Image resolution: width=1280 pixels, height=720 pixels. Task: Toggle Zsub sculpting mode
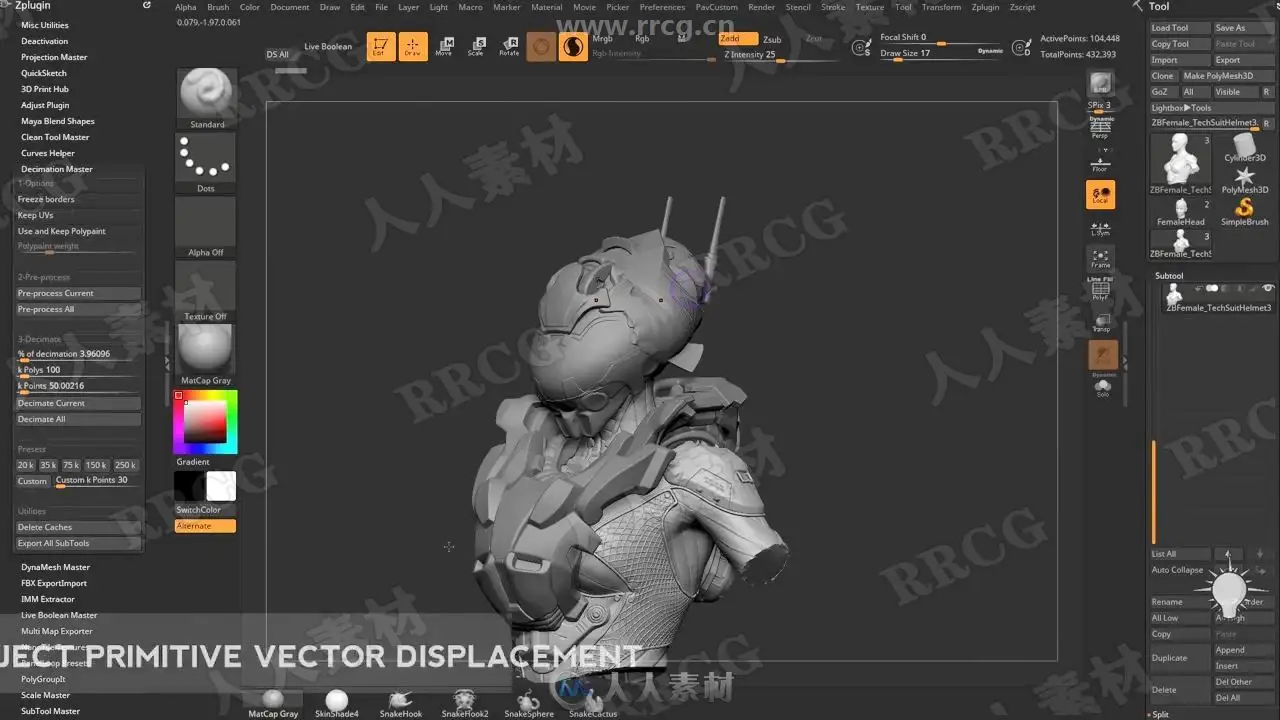(772, 40)
